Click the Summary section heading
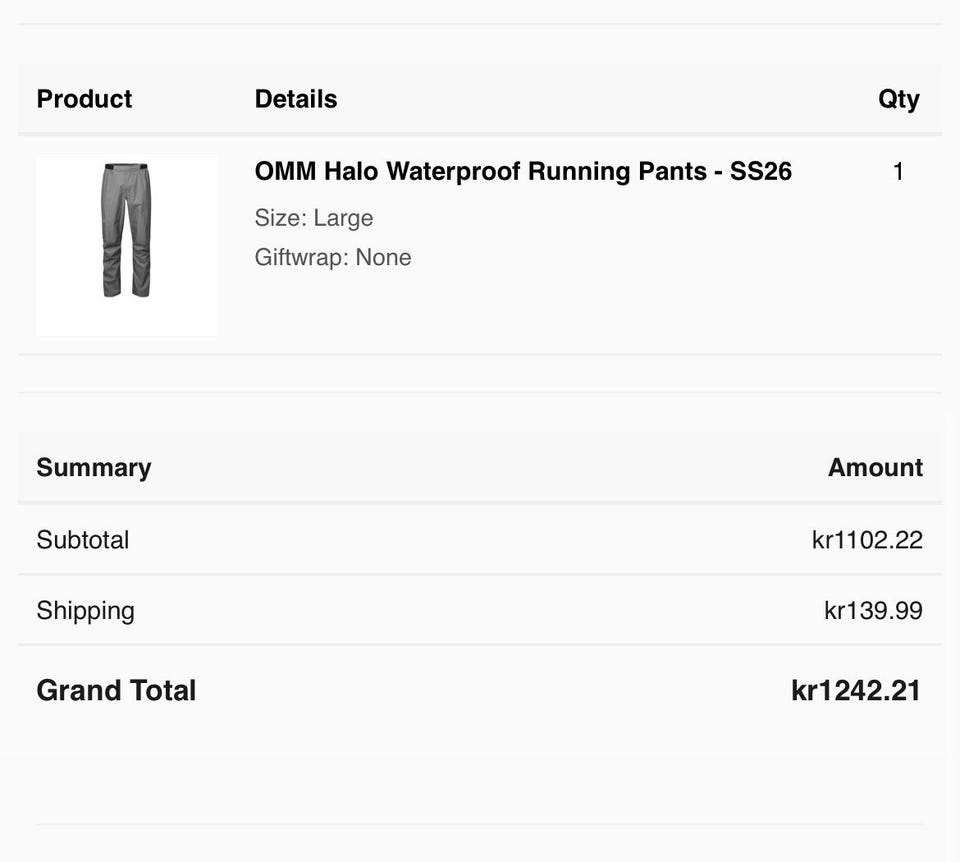 click(94, 468)
